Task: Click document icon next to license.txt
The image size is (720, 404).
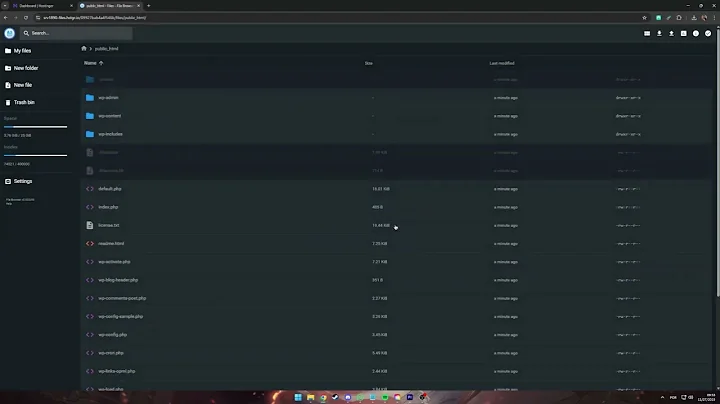Action: tap(90, 225)
